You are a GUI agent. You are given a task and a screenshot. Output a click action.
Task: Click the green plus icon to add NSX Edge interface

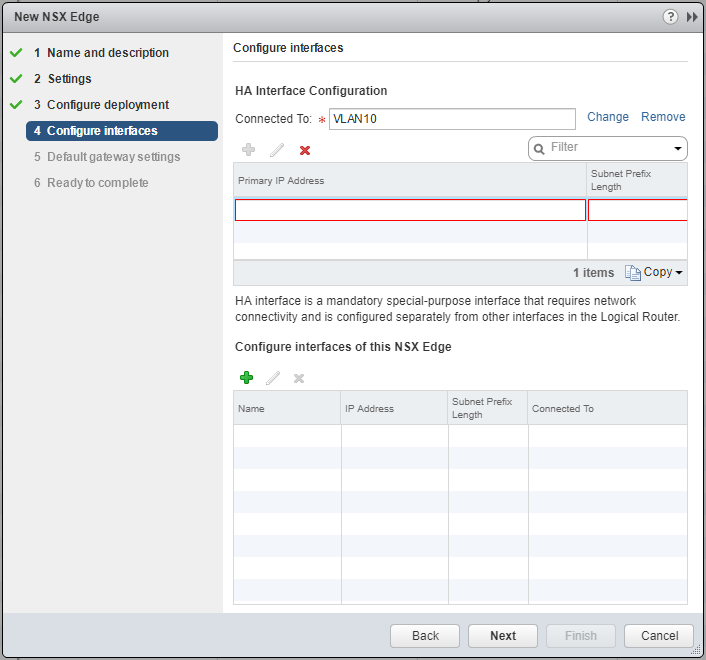pos(247,378)
